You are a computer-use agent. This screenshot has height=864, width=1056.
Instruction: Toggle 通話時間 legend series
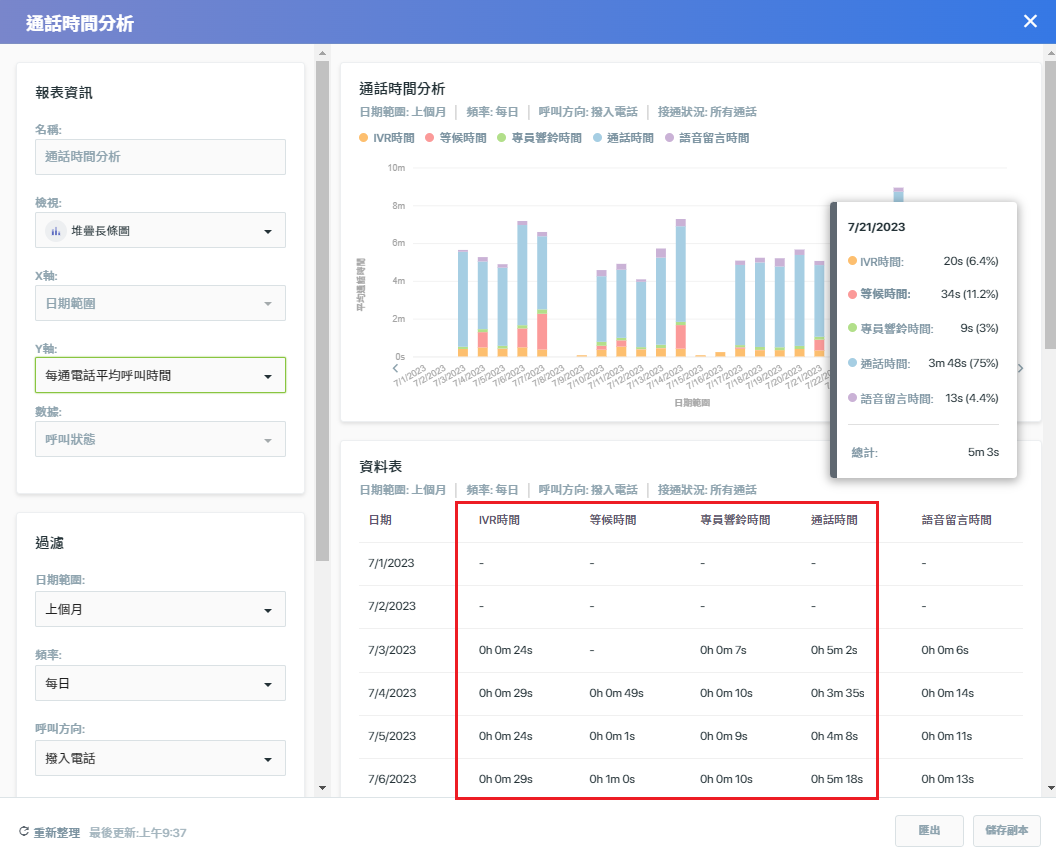624,138
